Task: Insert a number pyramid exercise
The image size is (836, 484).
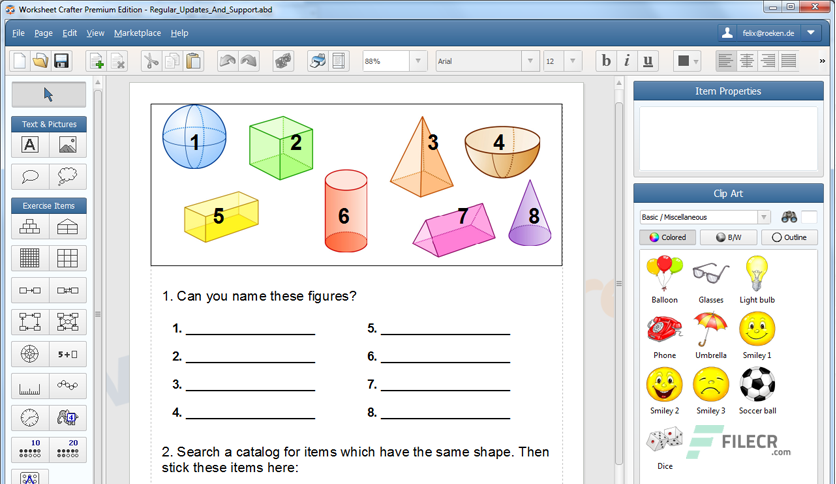Action: click(x=30, y=227)
